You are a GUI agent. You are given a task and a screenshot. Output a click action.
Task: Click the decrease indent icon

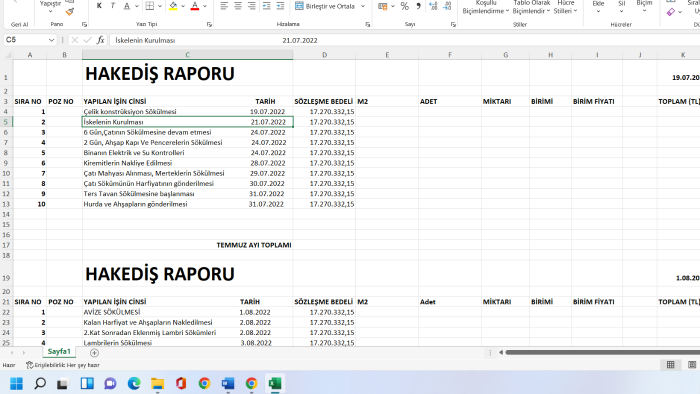[267, 6]
